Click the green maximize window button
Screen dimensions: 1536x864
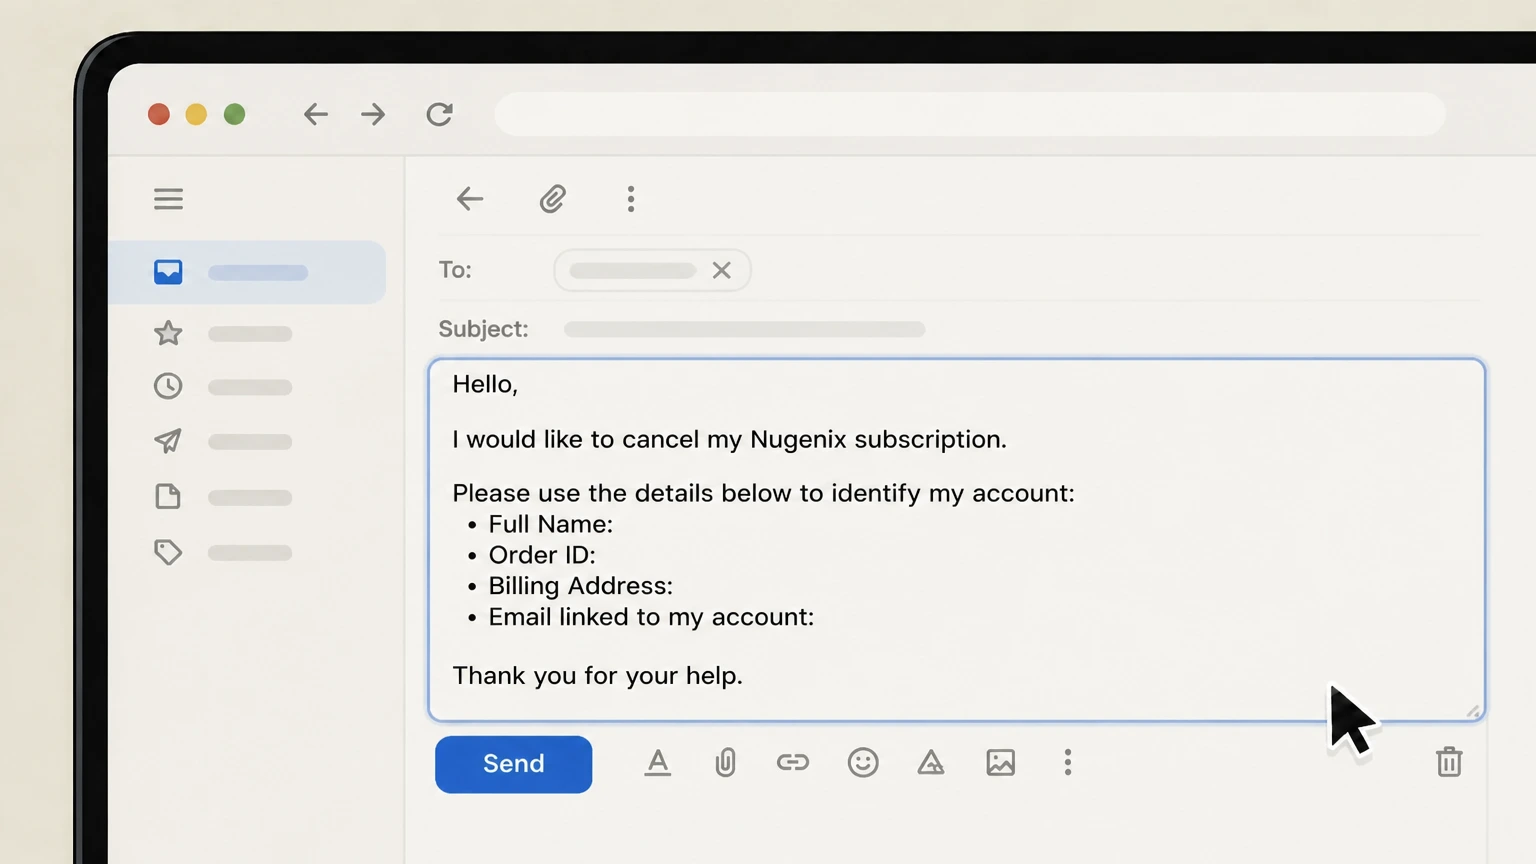click(x=234, y=114)
